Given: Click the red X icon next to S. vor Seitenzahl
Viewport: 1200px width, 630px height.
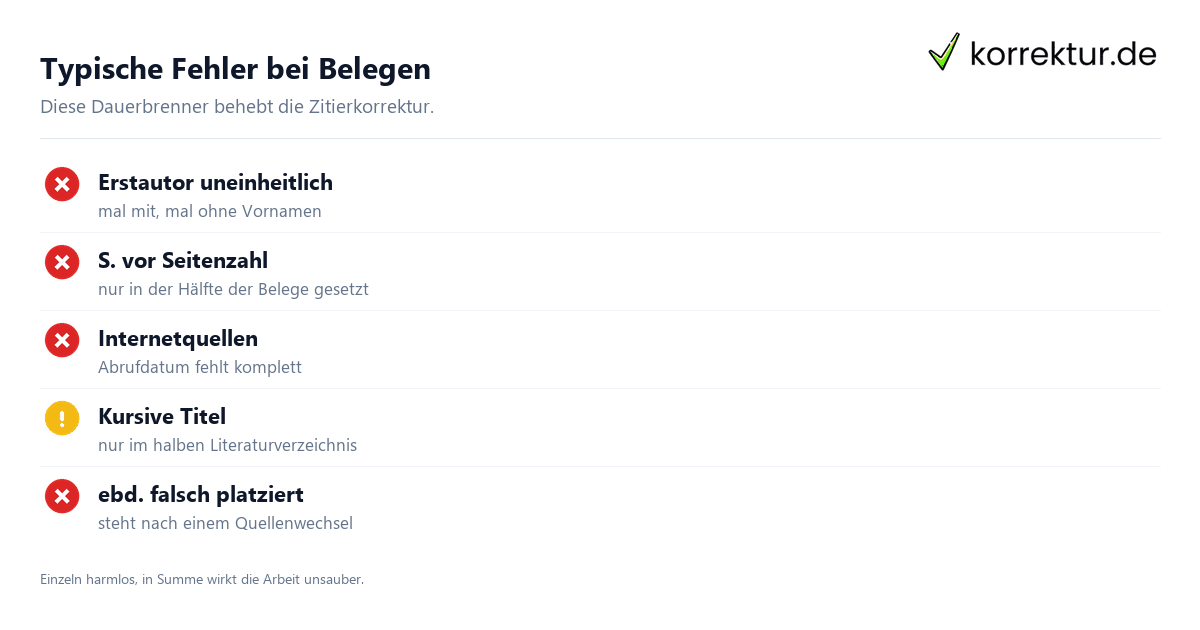Looking at the screenshot, I should [x=62, y=262].
